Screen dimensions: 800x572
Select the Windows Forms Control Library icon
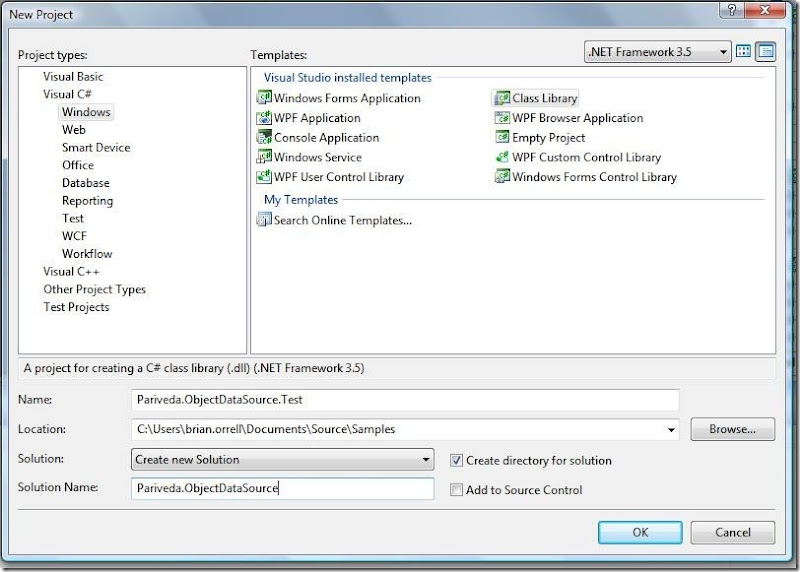point(503,177)
